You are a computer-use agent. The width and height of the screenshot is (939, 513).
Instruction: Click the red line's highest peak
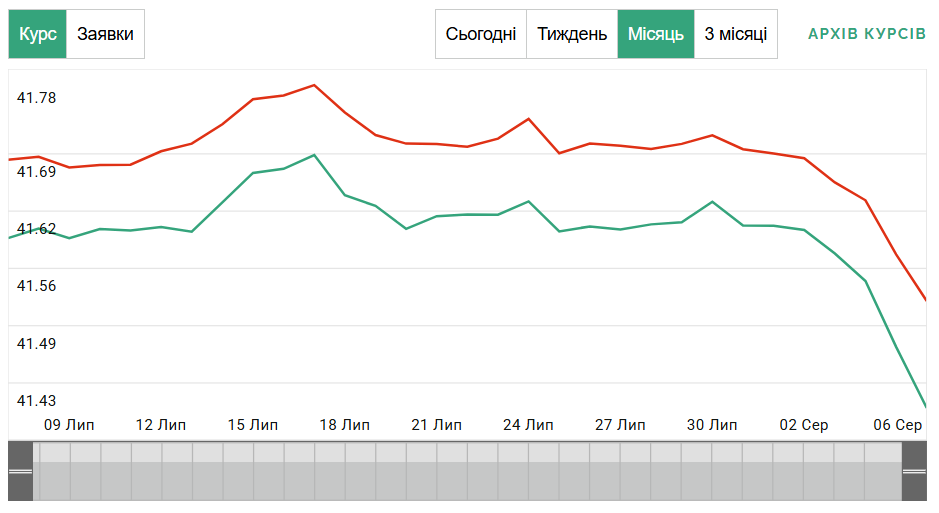314,85
